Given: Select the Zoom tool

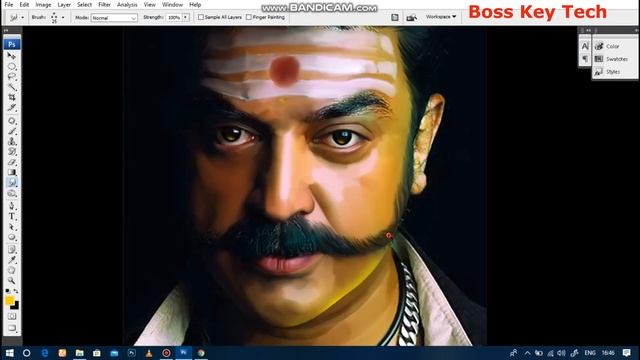Looking at the screenshot, I should pyautogui.click(x=12, y=280).
